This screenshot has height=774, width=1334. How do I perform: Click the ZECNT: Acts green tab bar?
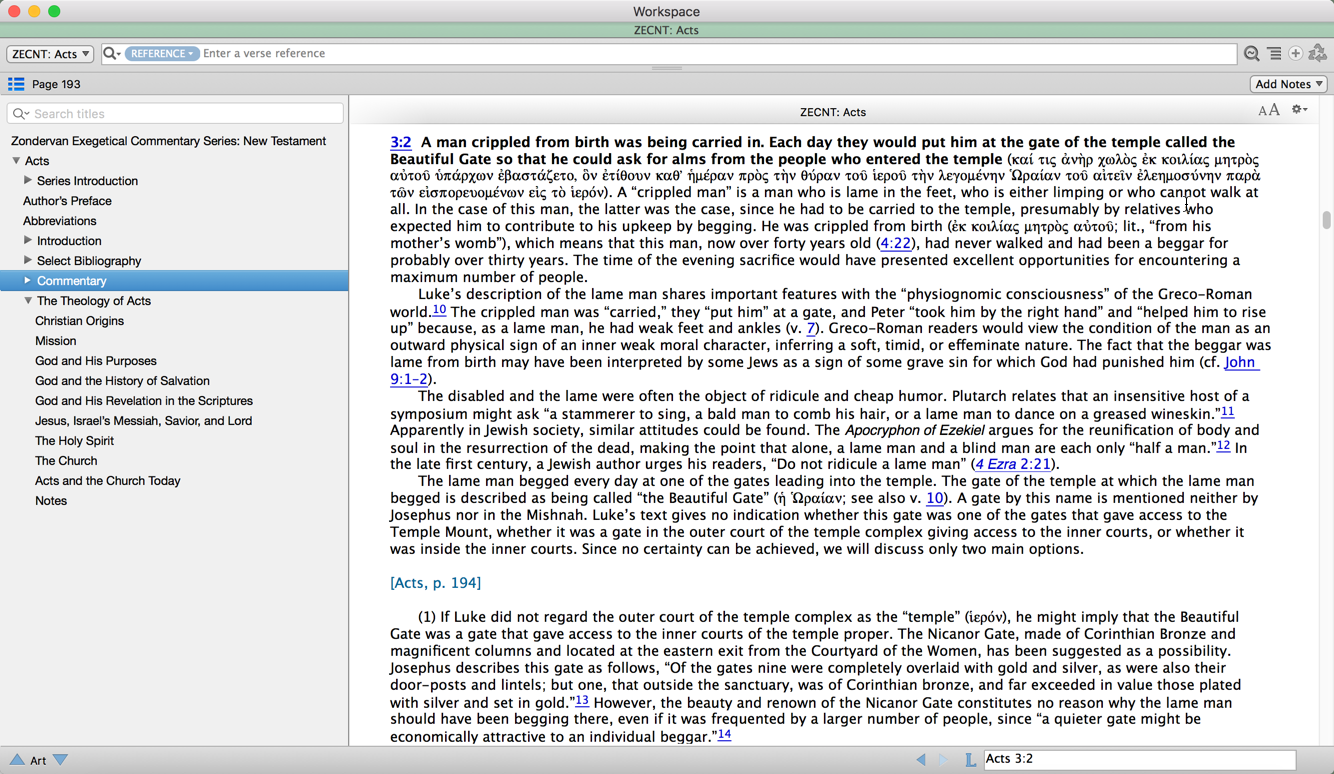[667, 30]
